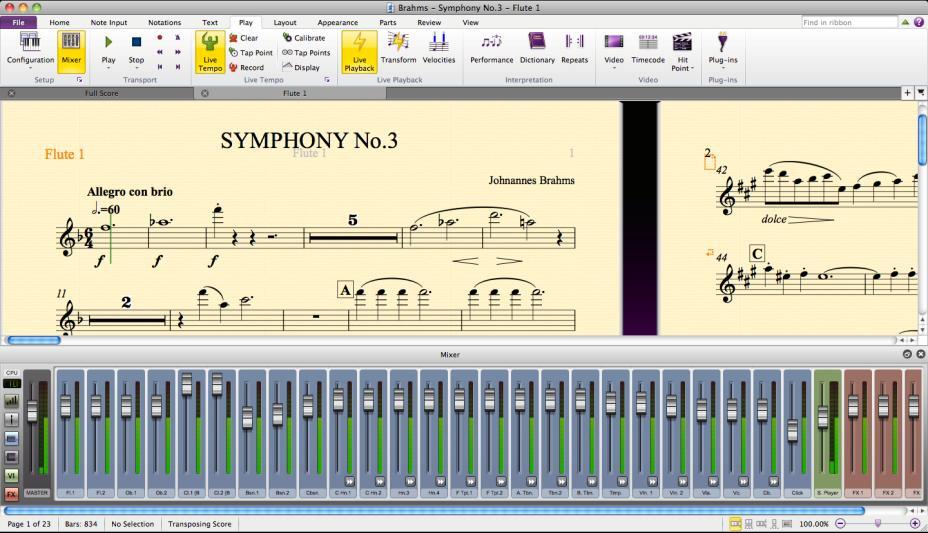The image size is (928, 533).
Task: Adjust the Click channel fader
Action: [x=792, y=431]
